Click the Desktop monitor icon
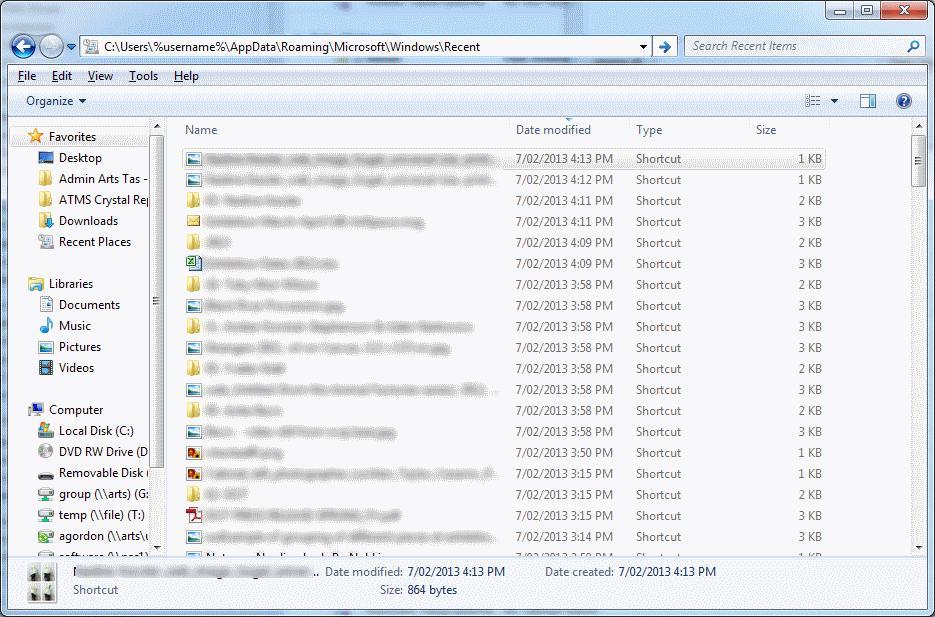 pyautogui.click(x=46, y=158)
